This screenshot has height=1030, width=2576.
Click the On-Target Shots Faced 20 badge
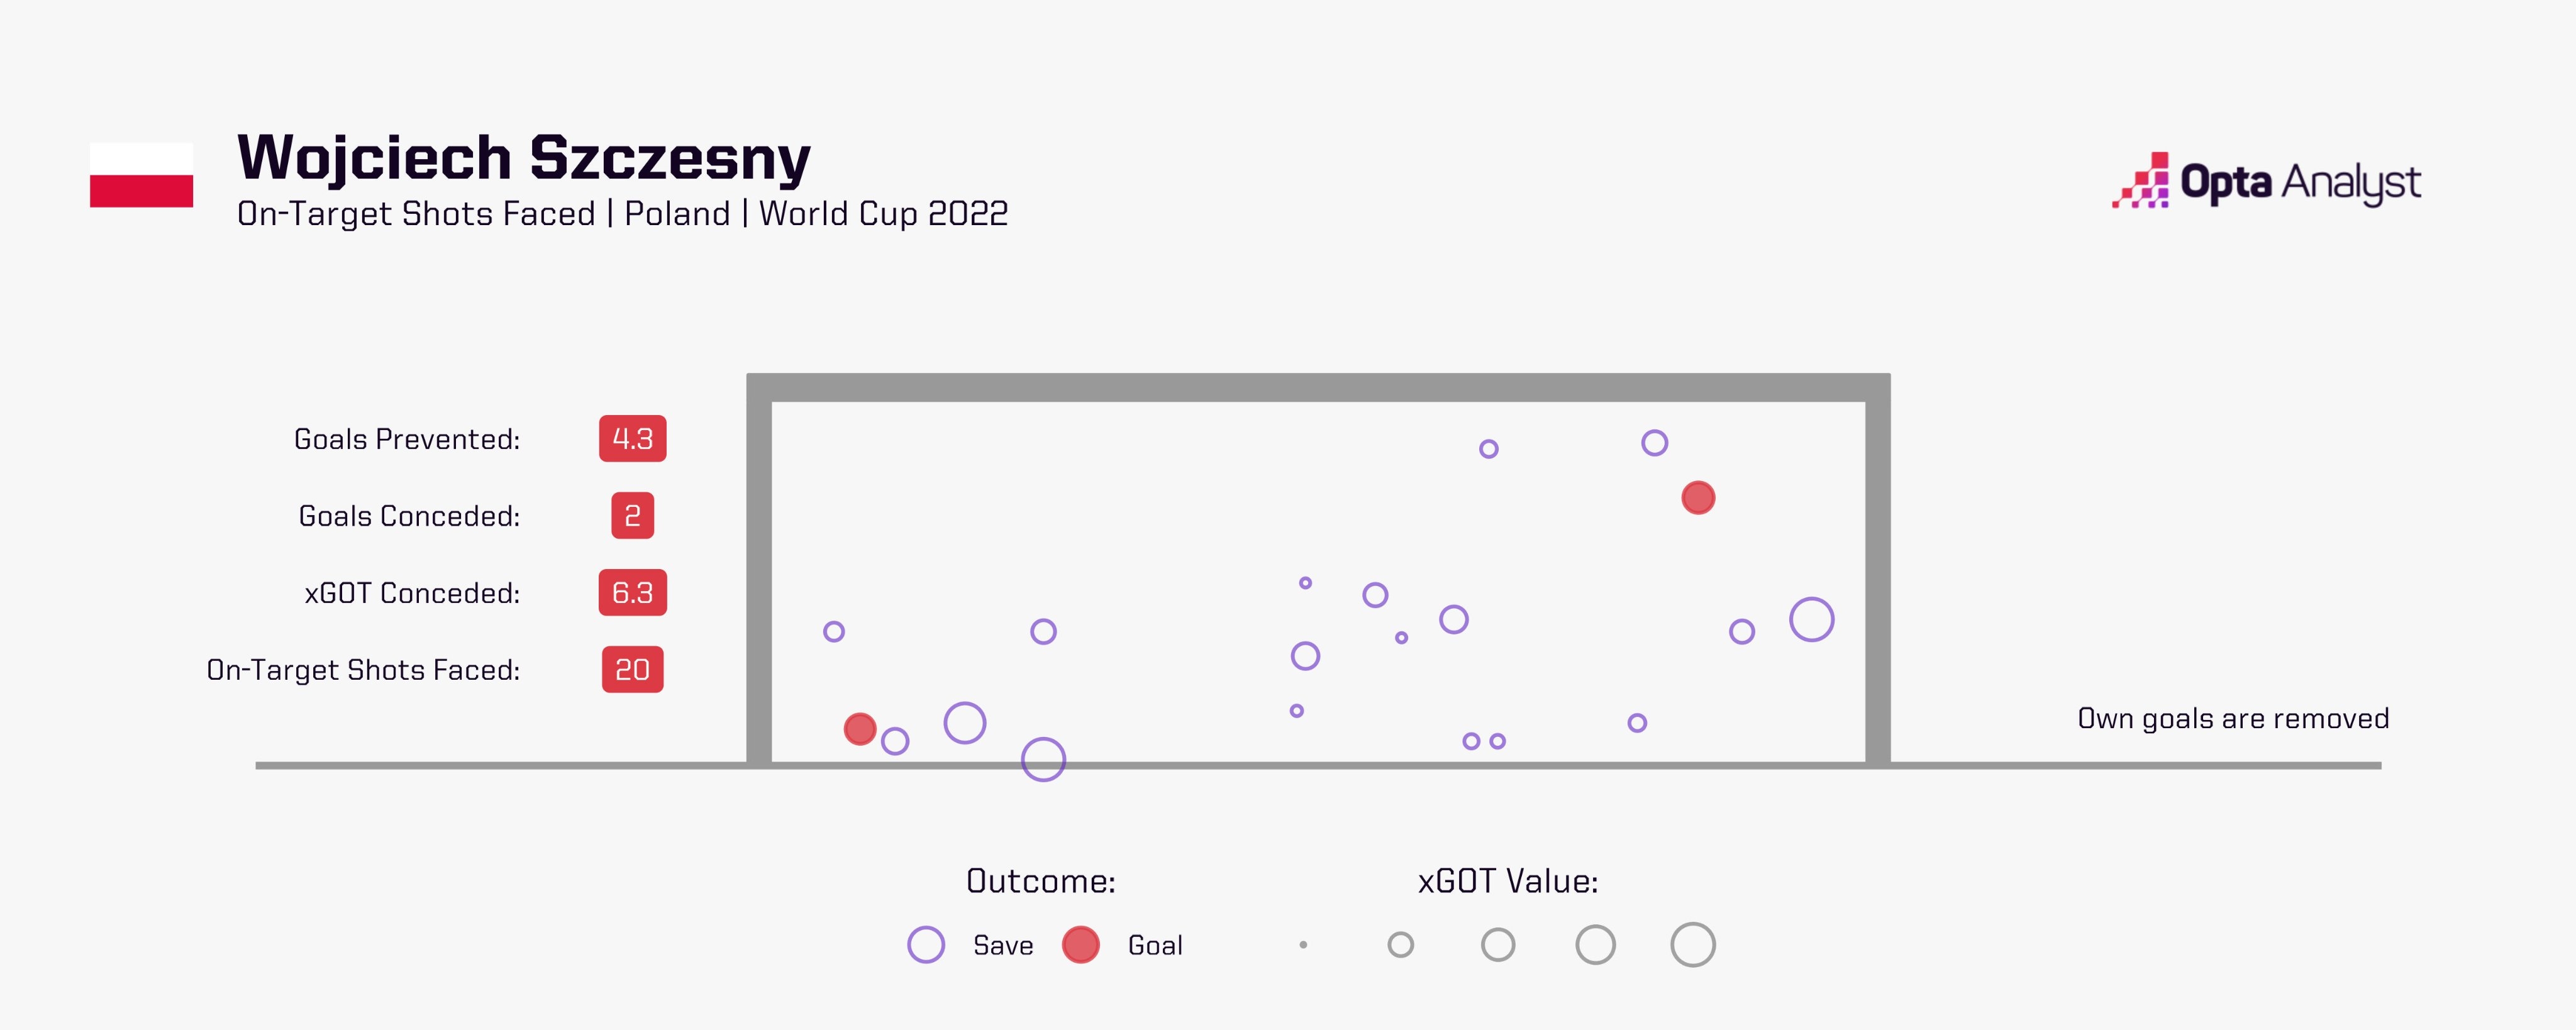tap(633, 669)
